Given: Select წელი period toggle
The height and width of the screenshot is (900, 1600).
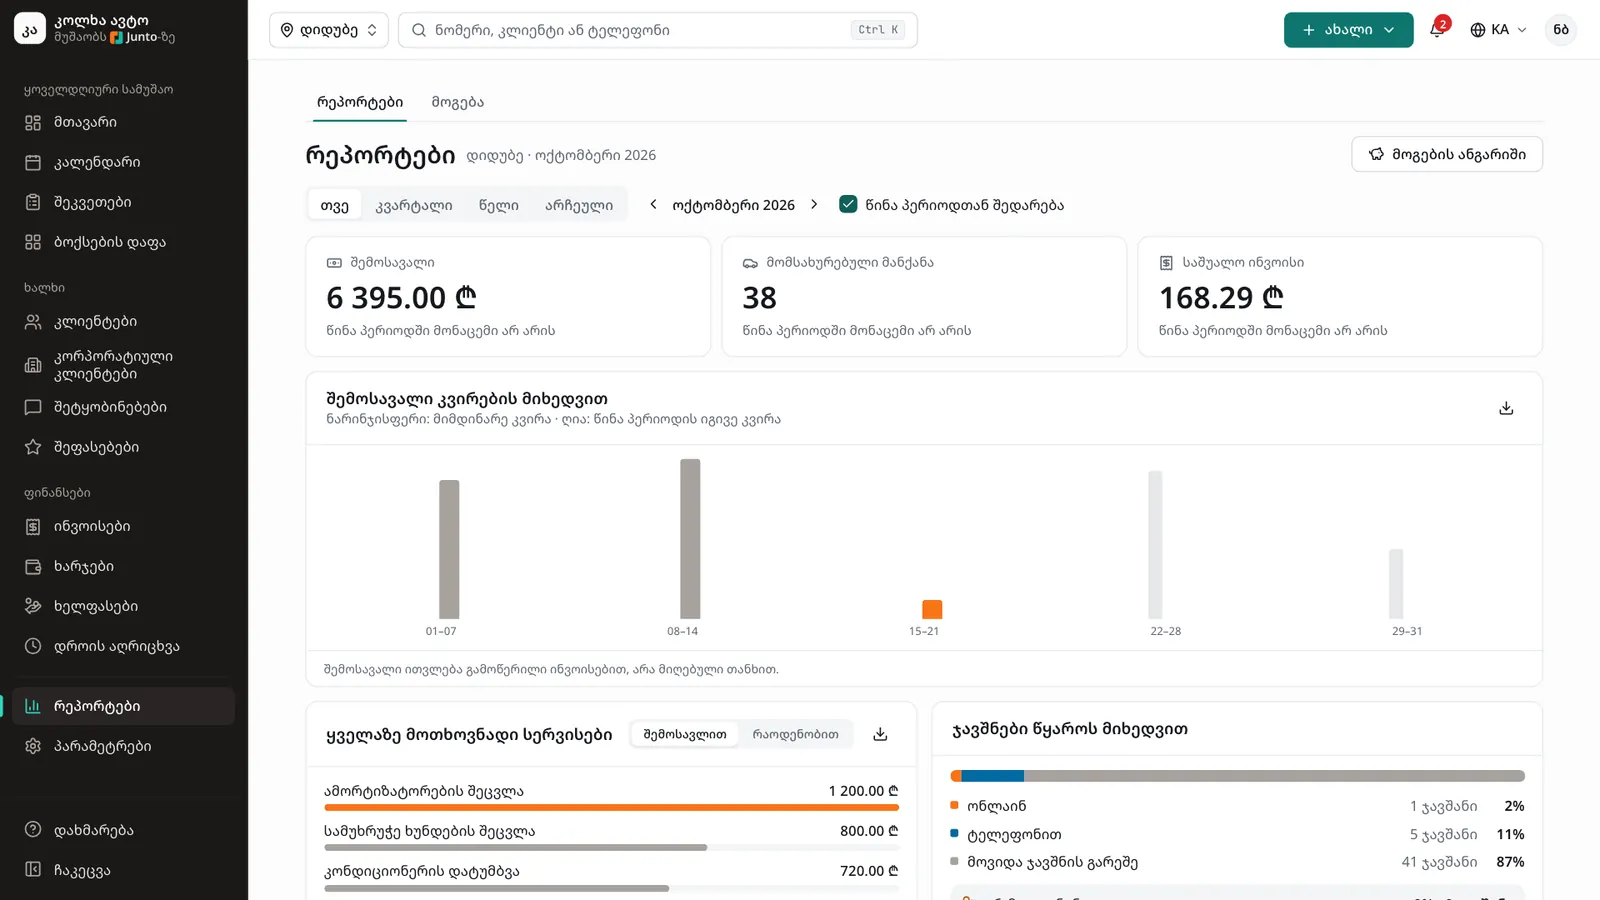Looking at the screenshot, I should (498, 205).
